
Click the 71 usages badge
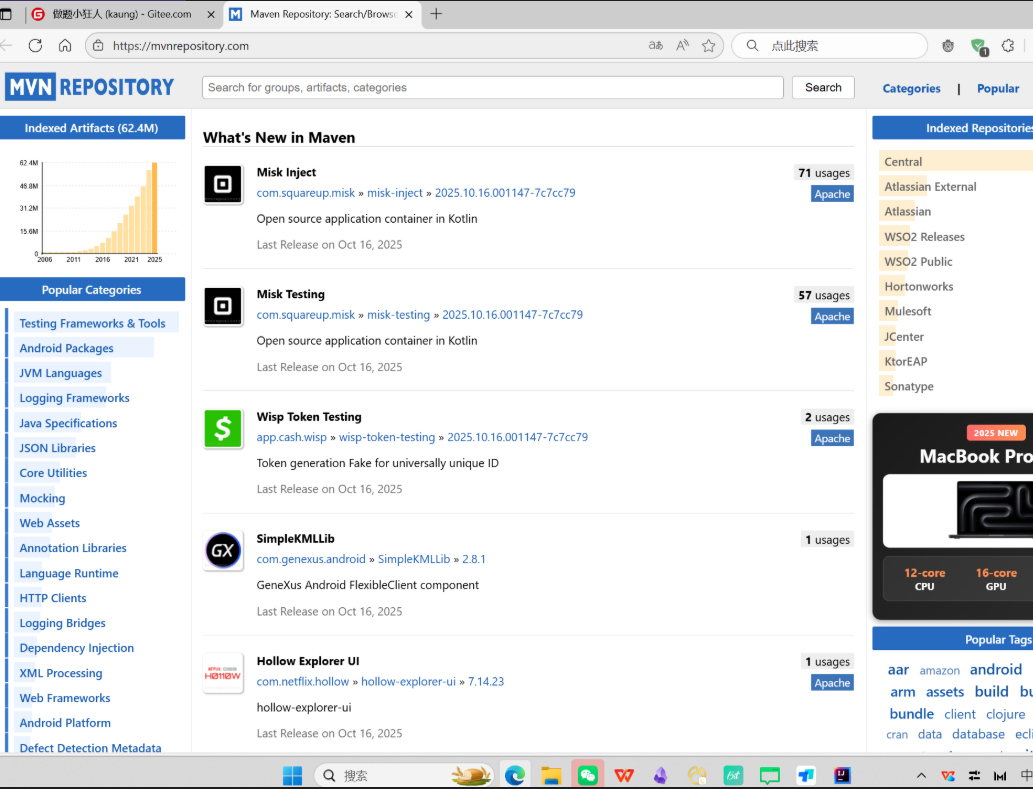pos(824,173)
